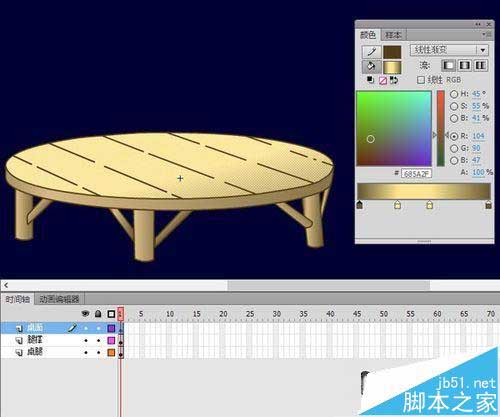Toggle visibility dot of the 桌面 layer
Screen dimensions: 500x417
[86, 328]
